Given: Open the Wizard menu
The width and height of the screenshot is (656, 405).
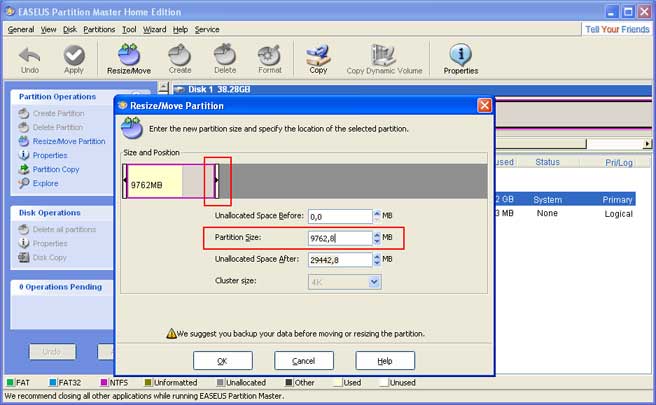Looking at the screenshot, I should 154,29.
